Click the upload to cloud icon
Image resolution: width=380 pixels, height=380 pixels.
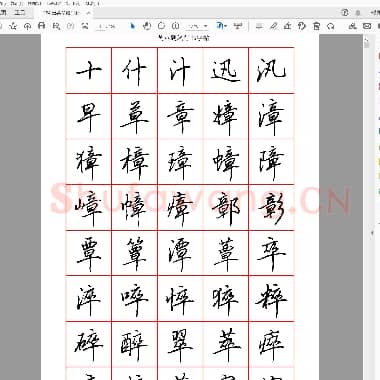(x=27, y=26)
